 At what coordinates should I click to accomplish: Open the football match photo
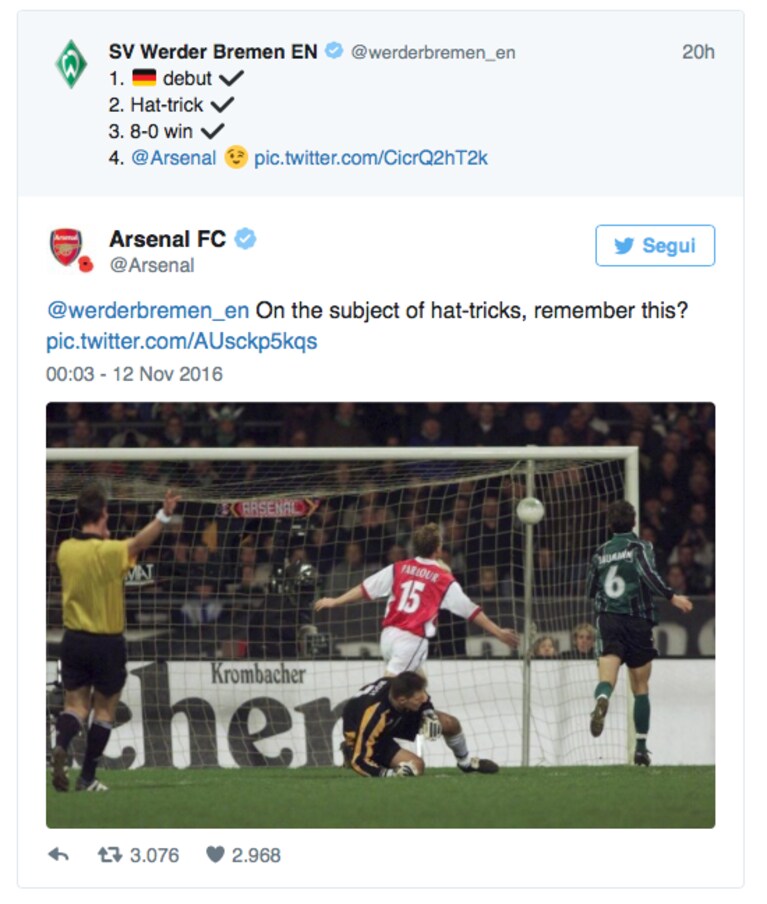pos(381,615)
